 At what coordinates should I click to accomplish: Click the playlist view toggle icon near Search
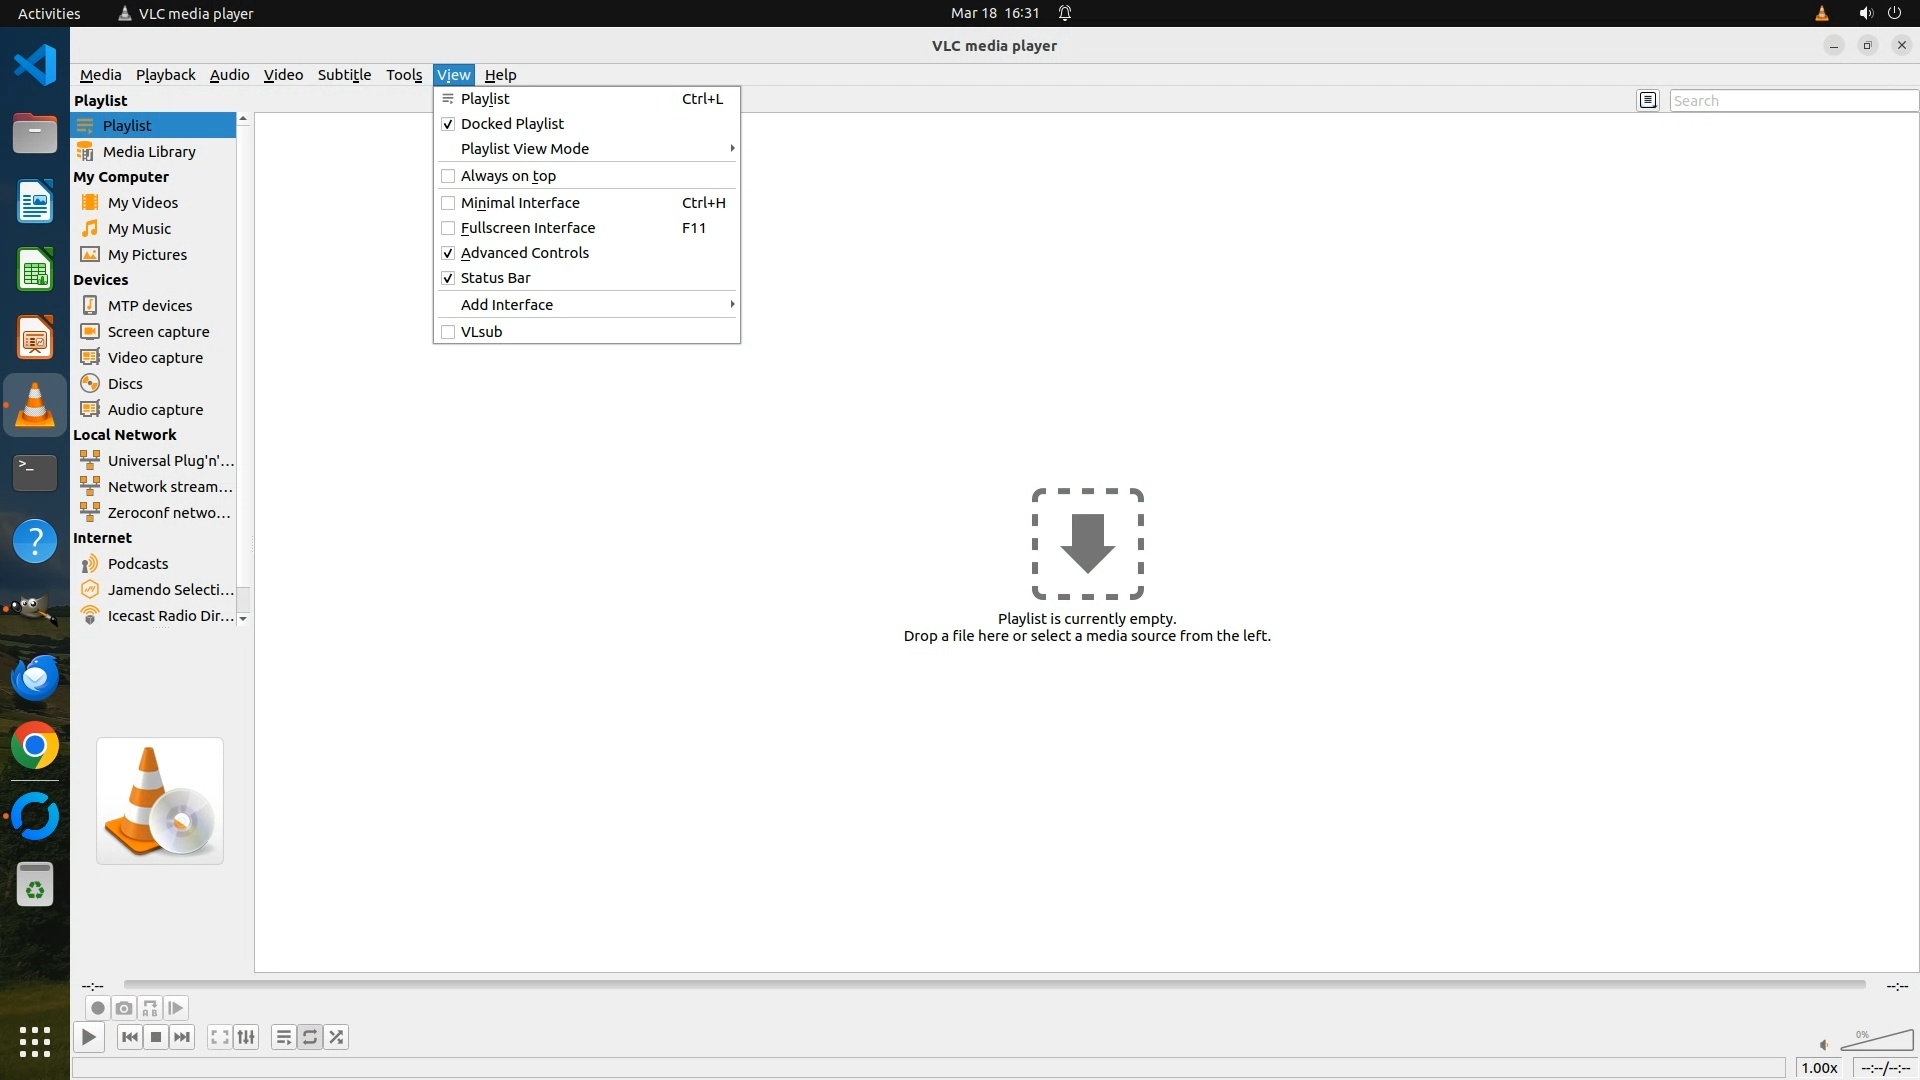[1648, 100]
